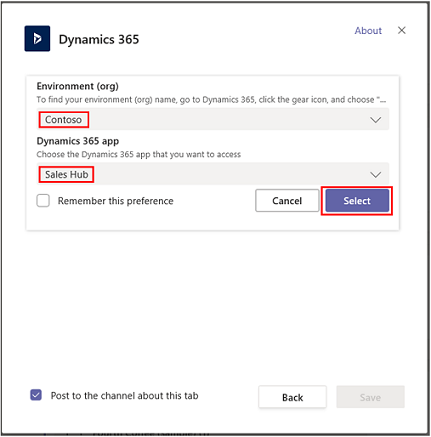Click the Dynamics 365 title text
This screenshot has width=431, height=437.
point(99,39)
